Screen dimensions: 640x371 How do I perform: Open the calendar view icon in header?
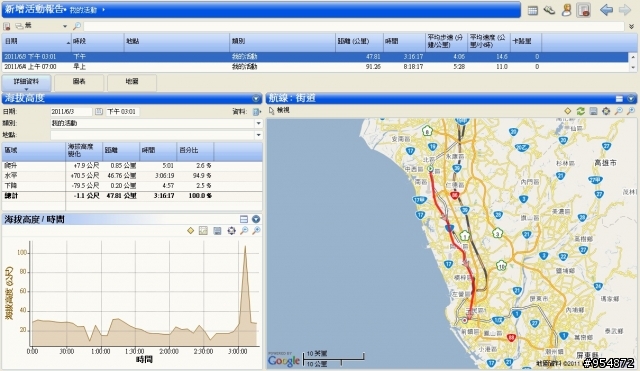(x=532, y=10)
